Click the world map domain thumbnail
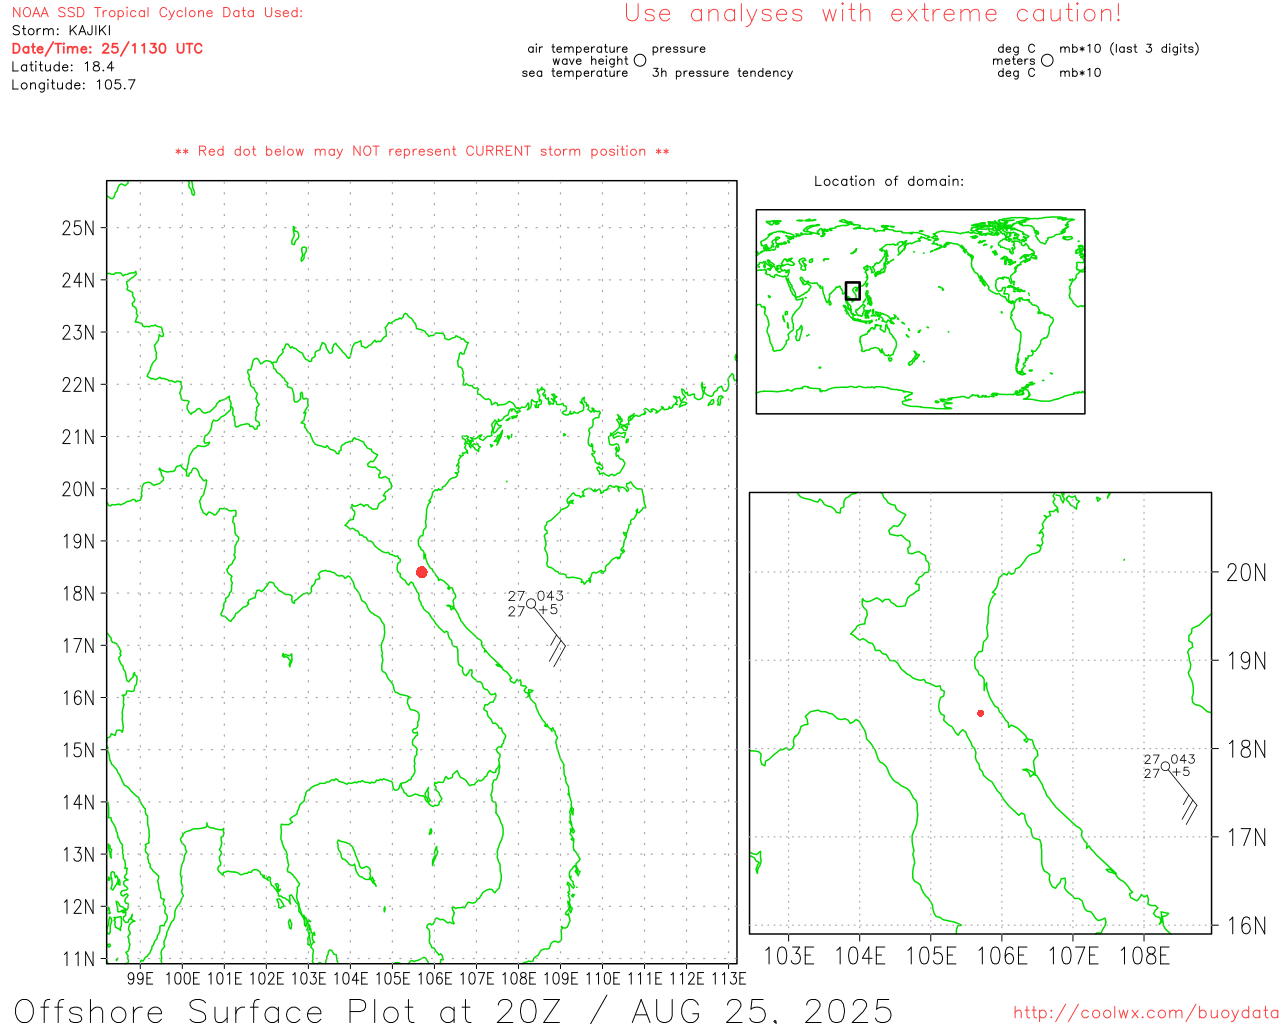Screen dimensions: 1280x1024 tap(920, 312)
